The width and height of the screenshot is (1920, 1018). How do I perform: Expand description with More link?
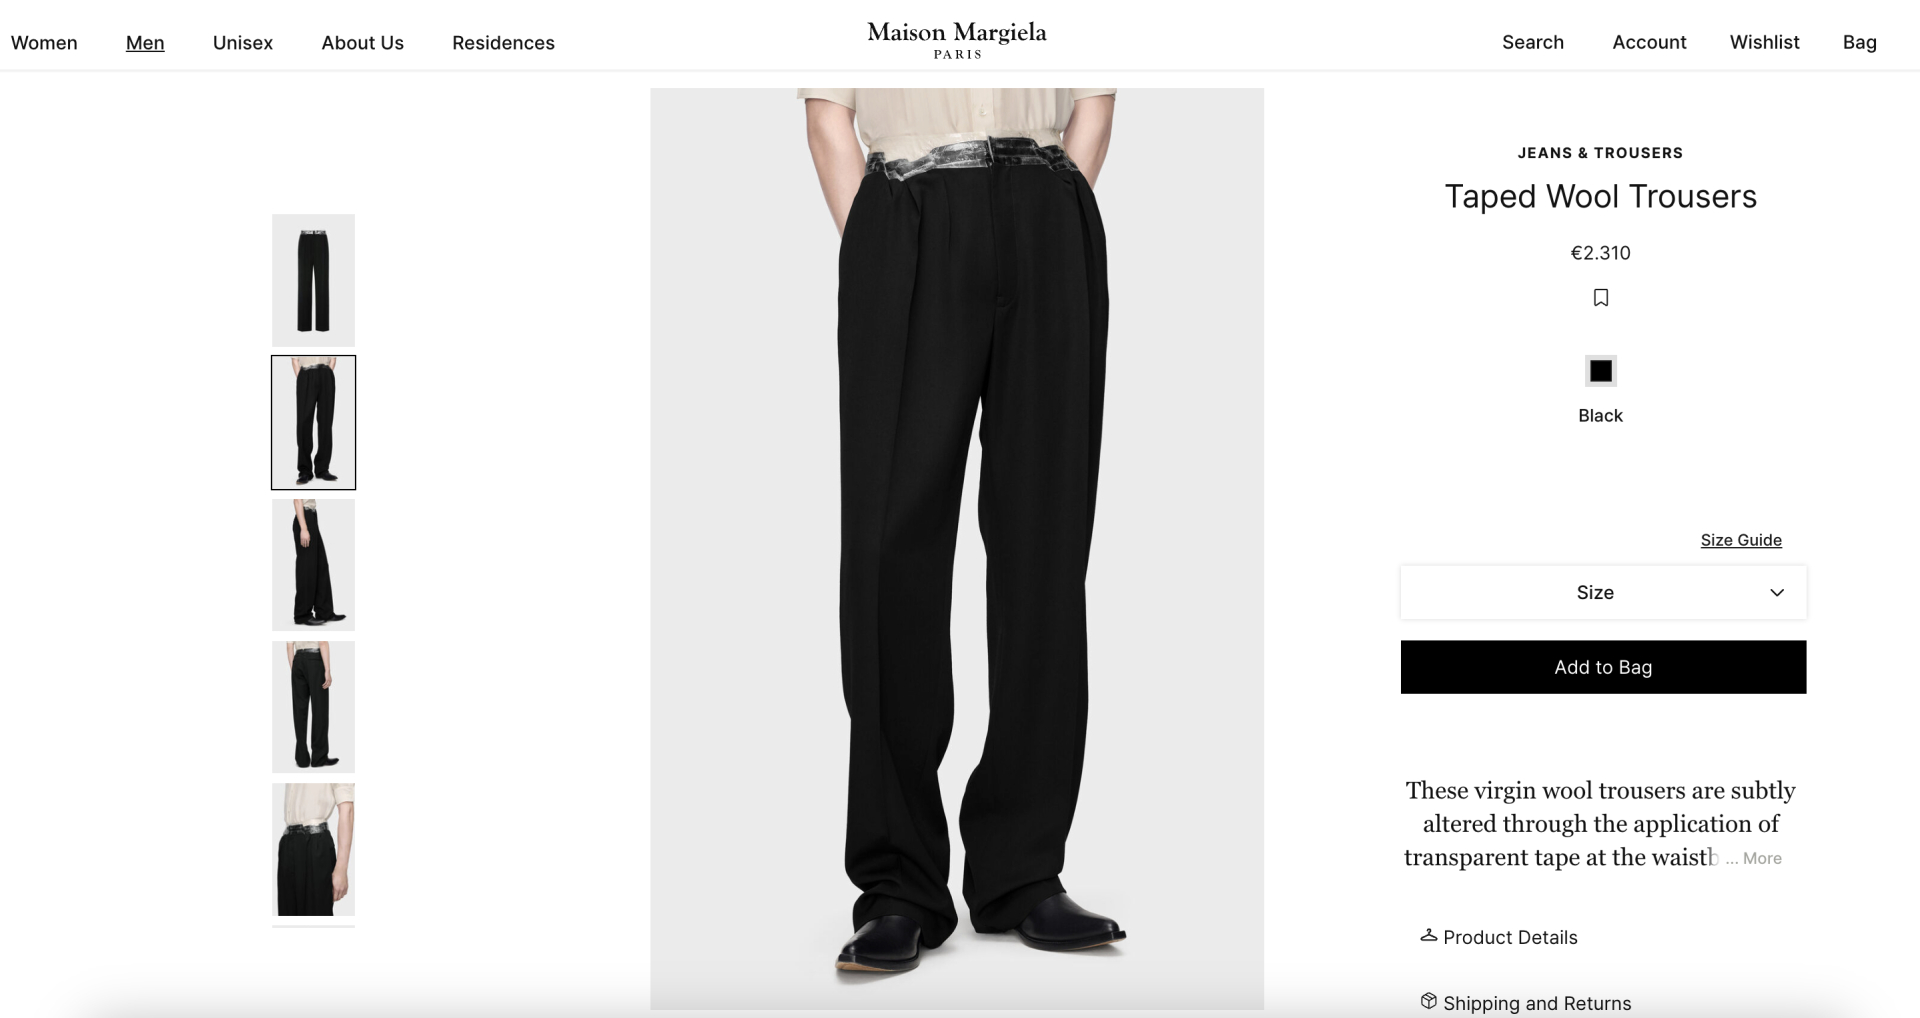pyautogui.click(x=1762, y=858)
